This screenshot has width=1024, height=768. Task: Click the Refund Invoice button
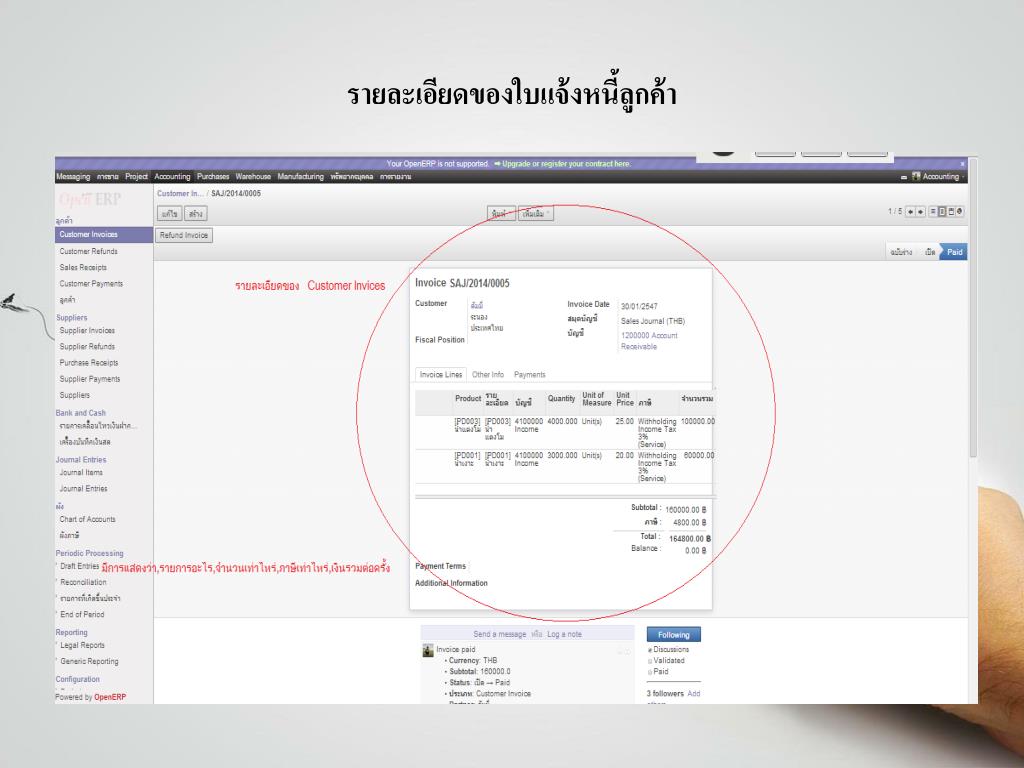click(x=184, y=235)
